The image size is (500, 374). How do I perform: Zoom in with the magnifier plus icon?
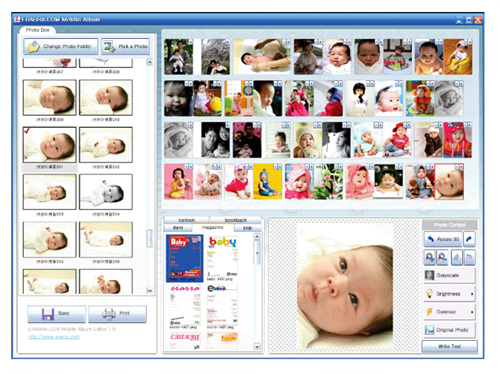(x=430, y=257)
